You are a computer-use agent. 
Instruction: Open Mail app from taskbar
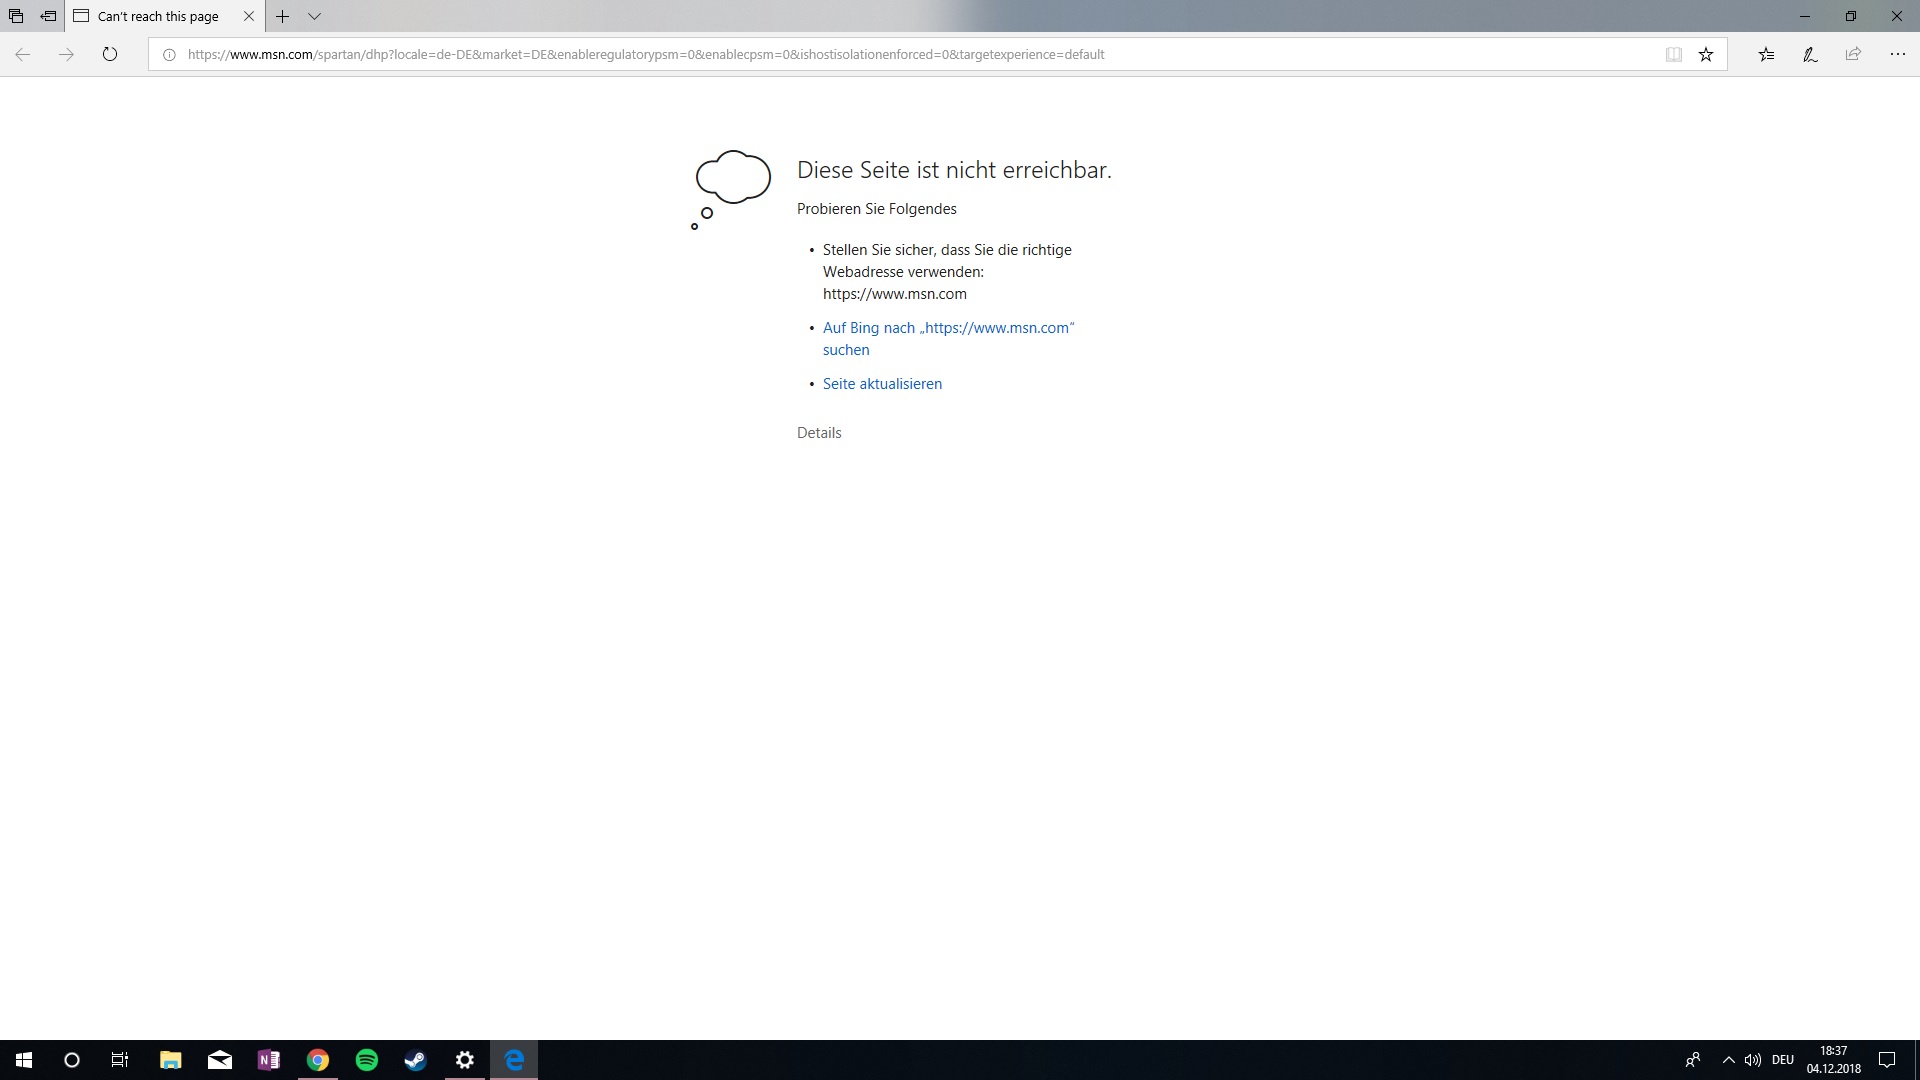(220, 1060)
